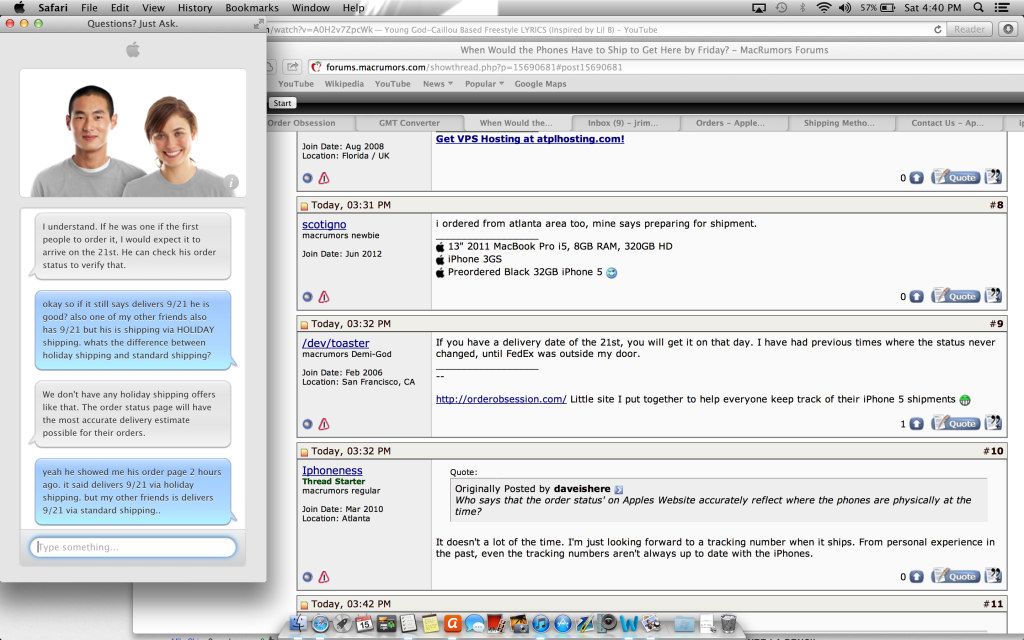
Task: Open the Trash in the dock
Action: 728,624
